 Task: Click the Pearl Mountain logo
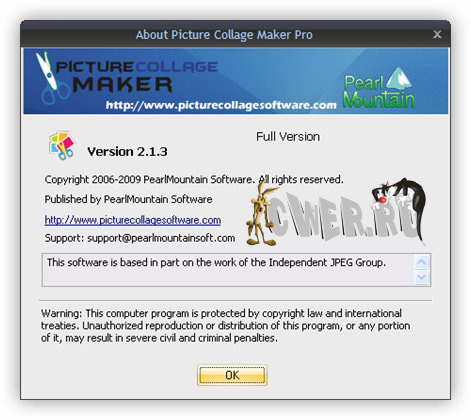[x=379, y=88]
